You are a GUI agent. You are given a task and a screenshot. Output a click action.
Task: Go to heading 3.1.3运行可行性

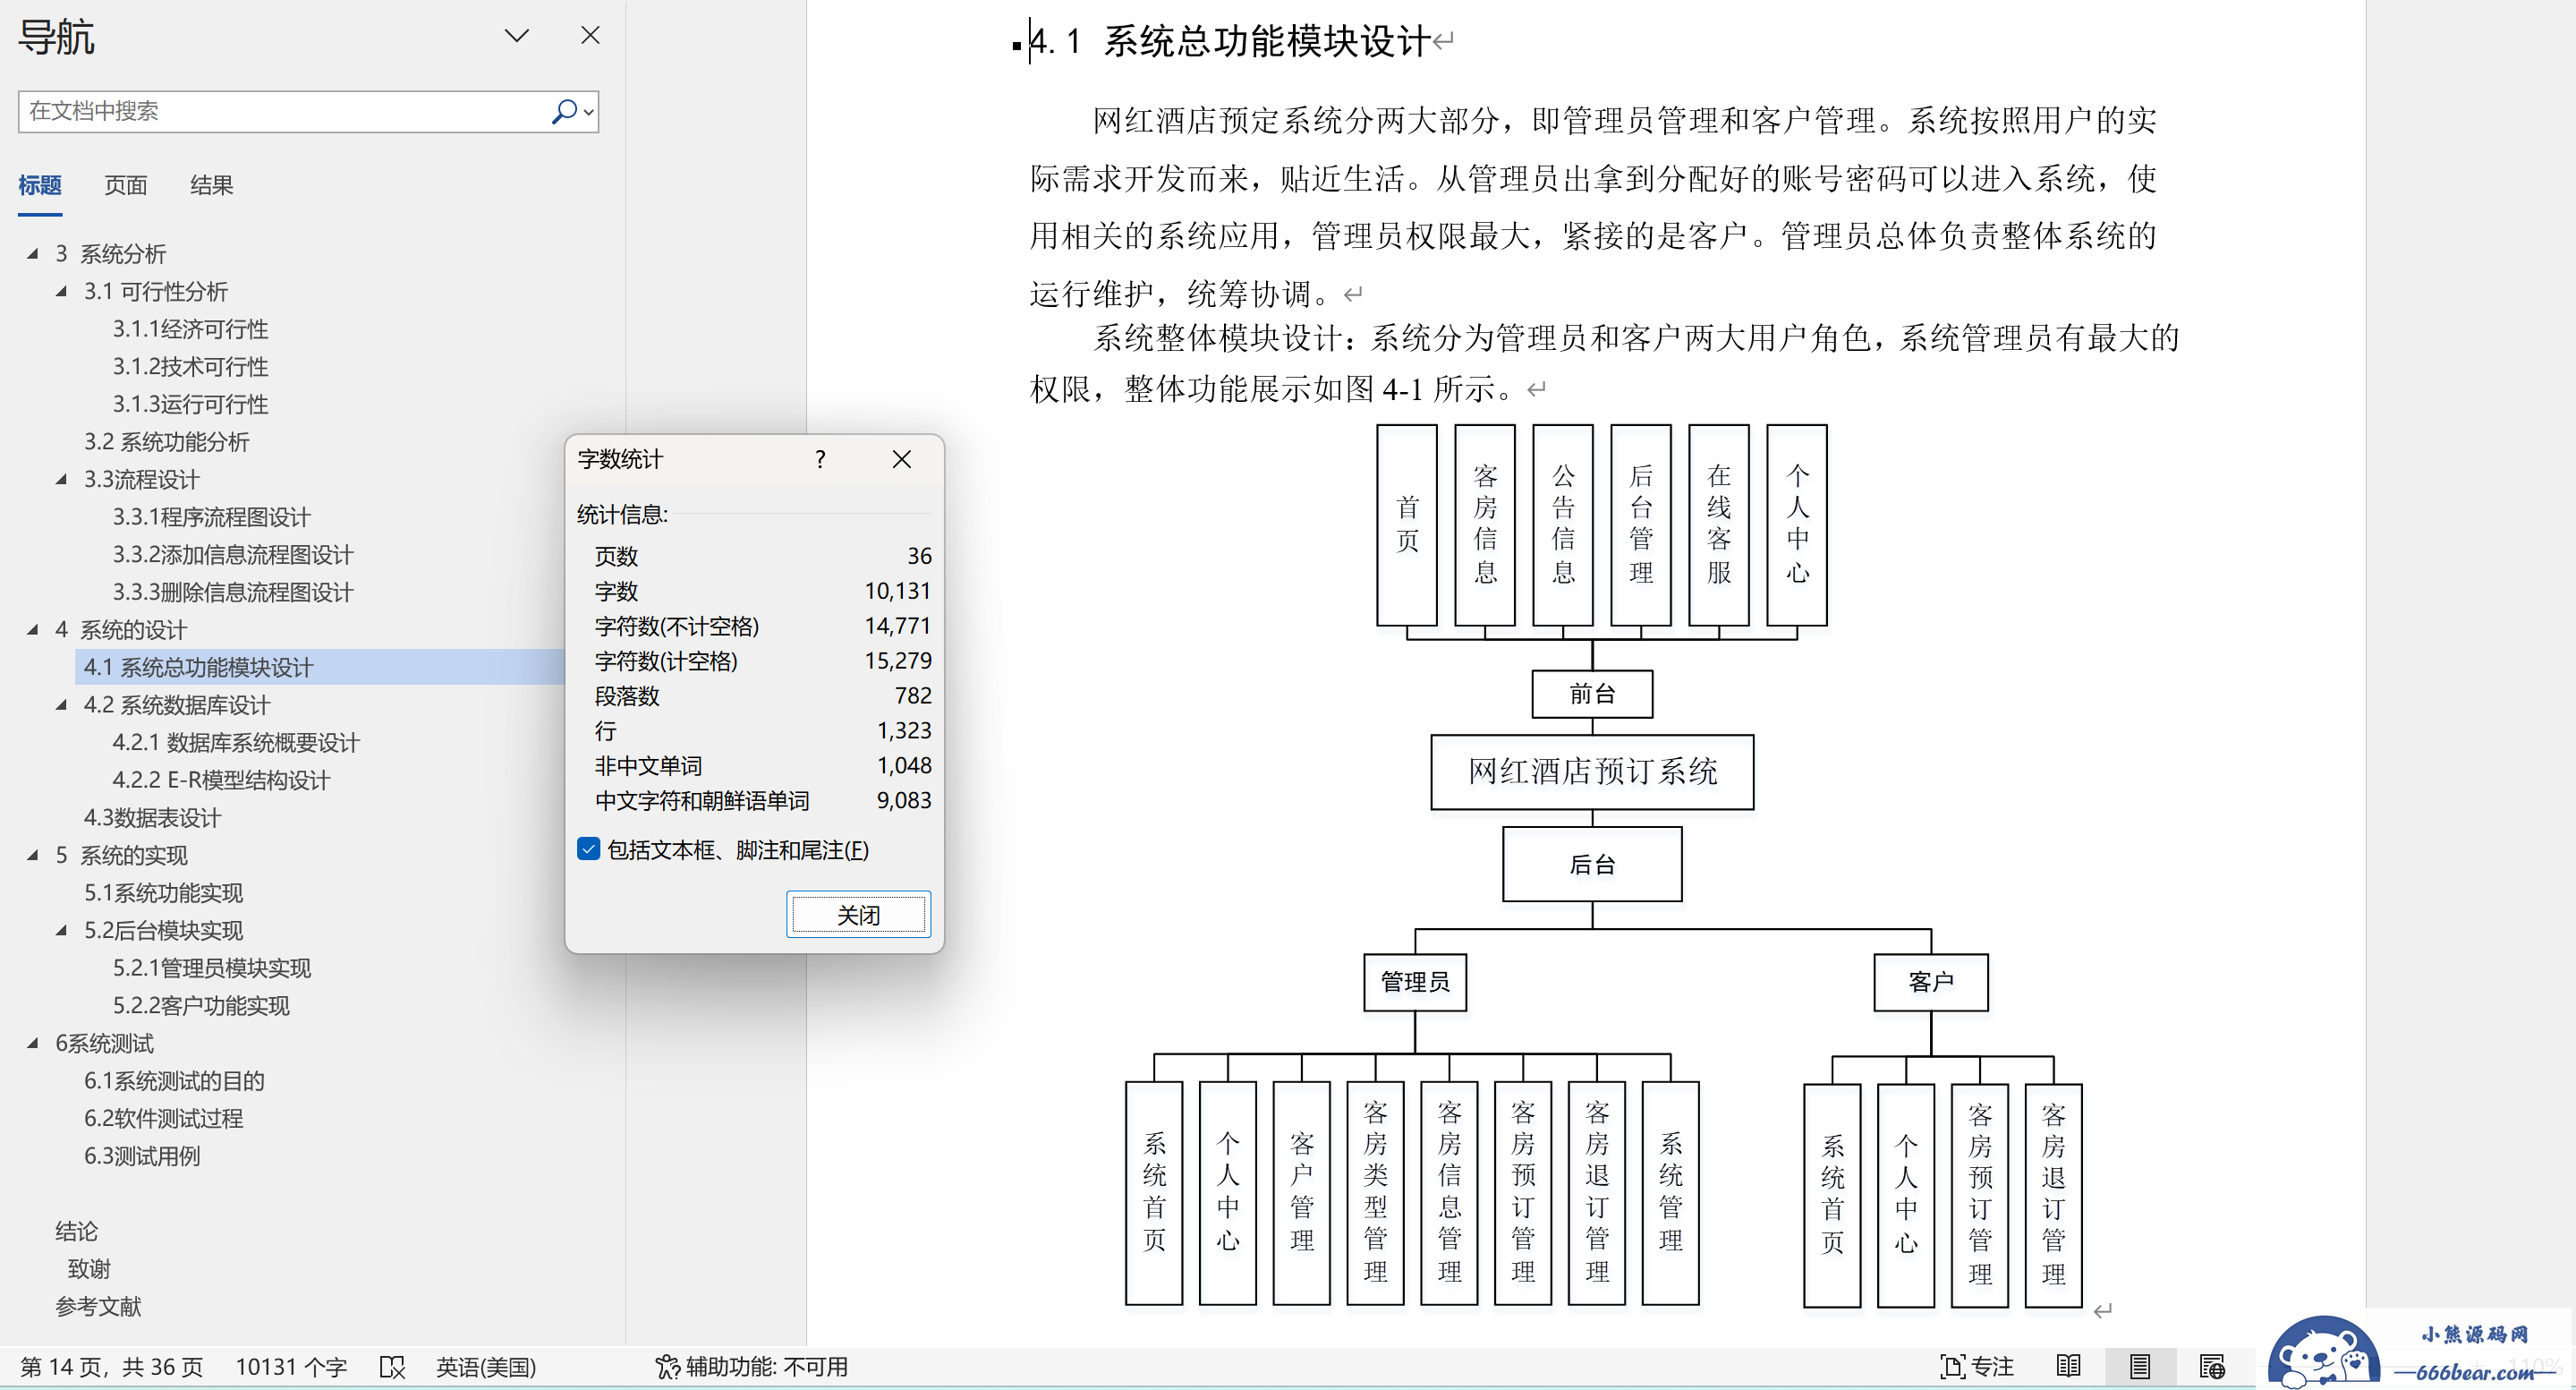pyautogui.click(x=190, y=404)
